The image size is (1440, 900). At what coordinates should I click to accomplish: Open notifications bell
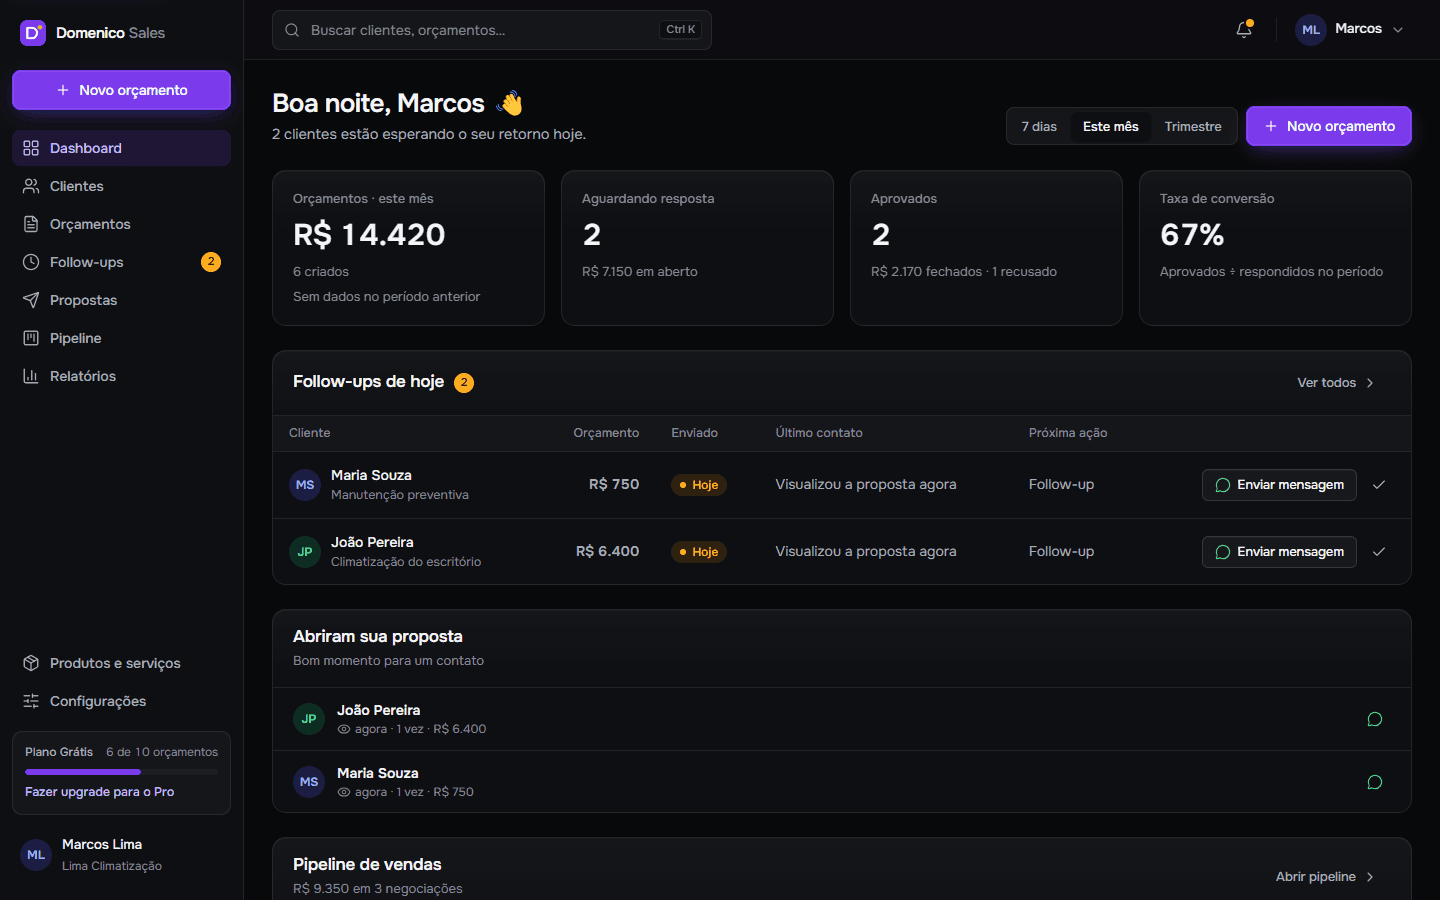(x=1244, y=29)
